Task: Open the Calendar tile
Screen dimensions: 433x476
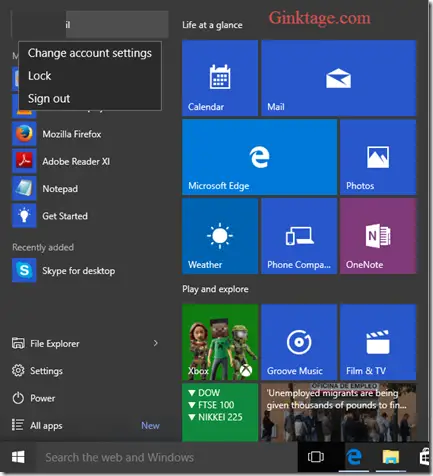Action: pyautogui.click(x=220, y=78)
